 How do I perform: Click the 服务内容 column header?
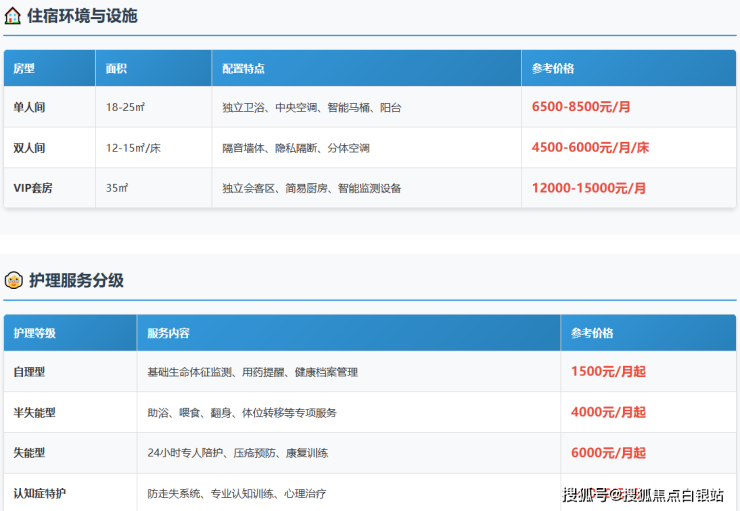pos(168,333)
